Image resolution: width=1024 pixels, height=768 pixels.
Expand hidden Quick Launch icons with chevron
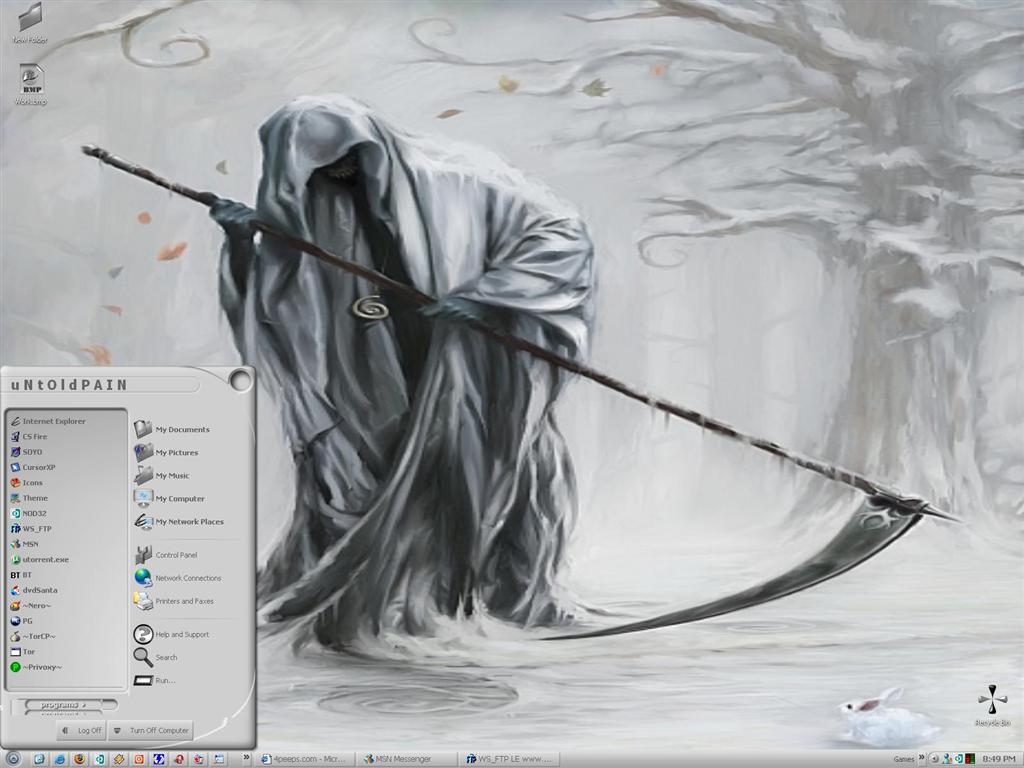click(246, 758)
